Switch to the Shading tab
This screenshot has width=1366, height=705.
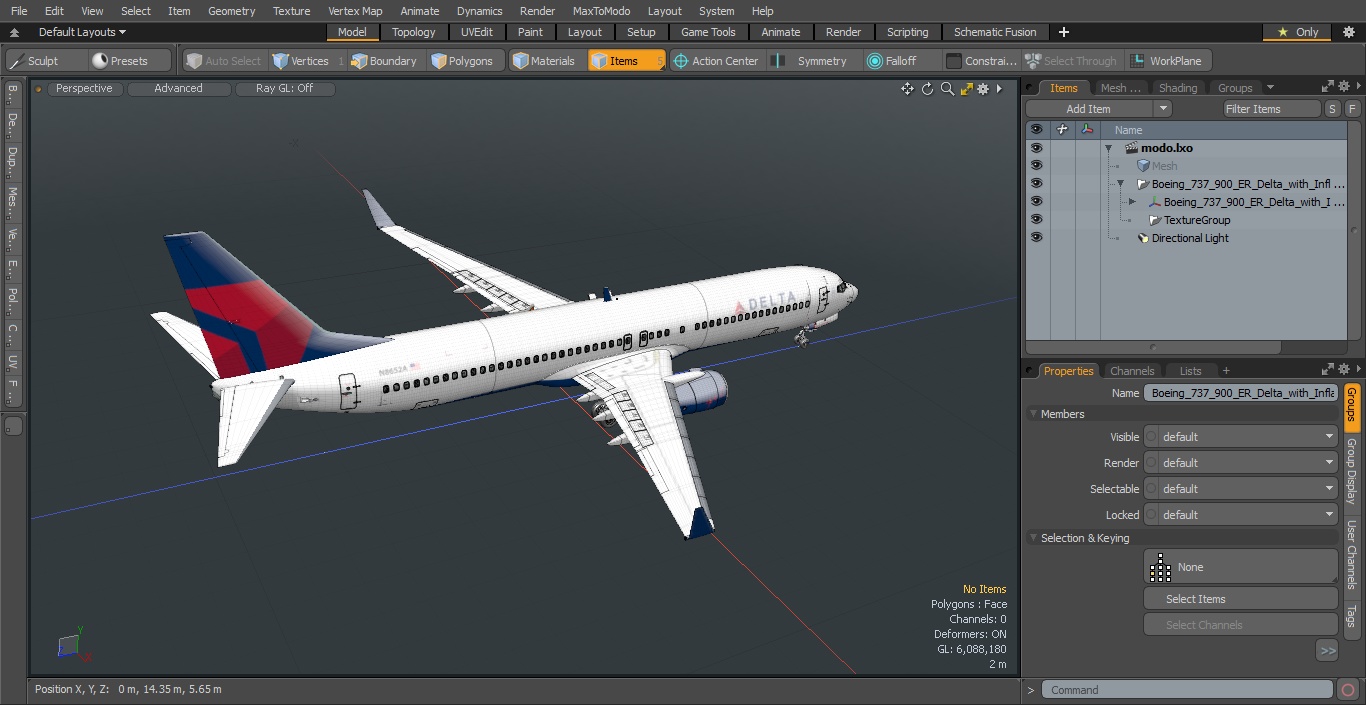1178,88
